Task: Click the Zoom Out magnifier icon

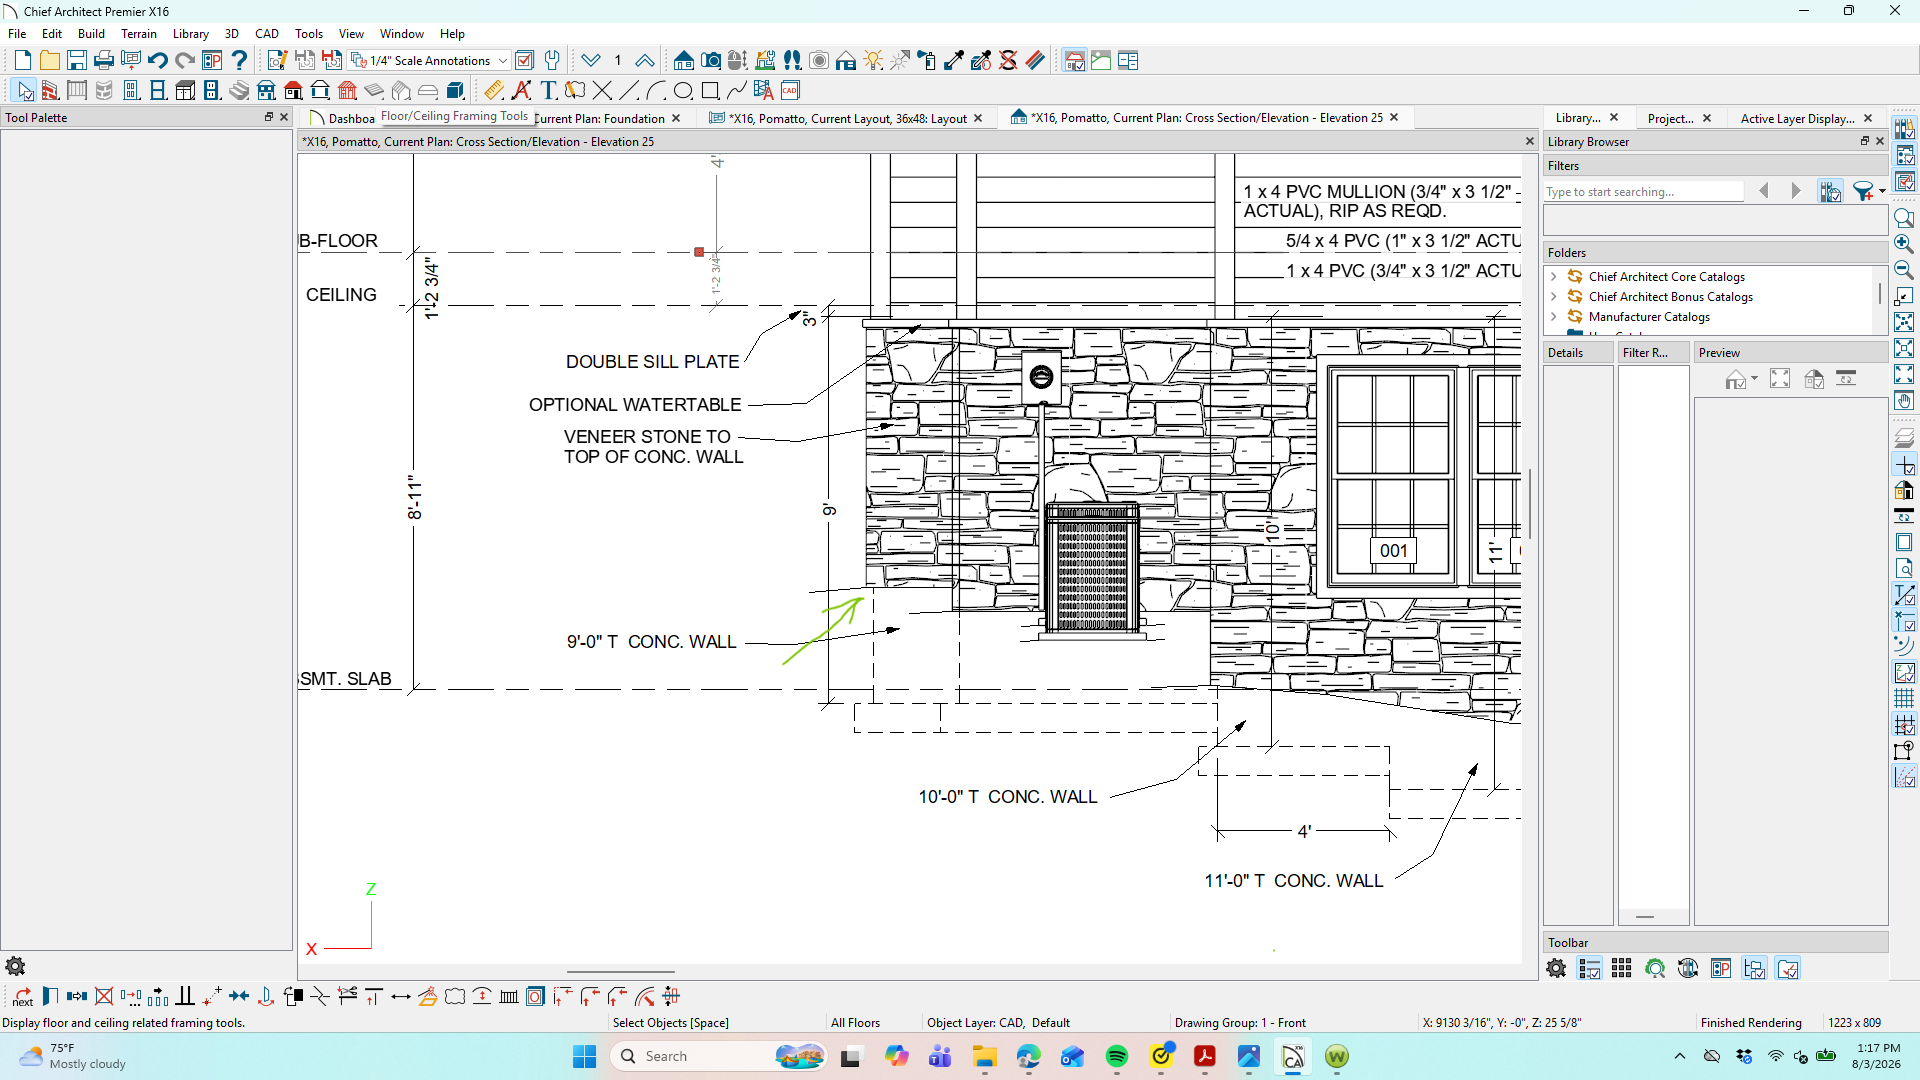Action: click(x=1904, y=270)
